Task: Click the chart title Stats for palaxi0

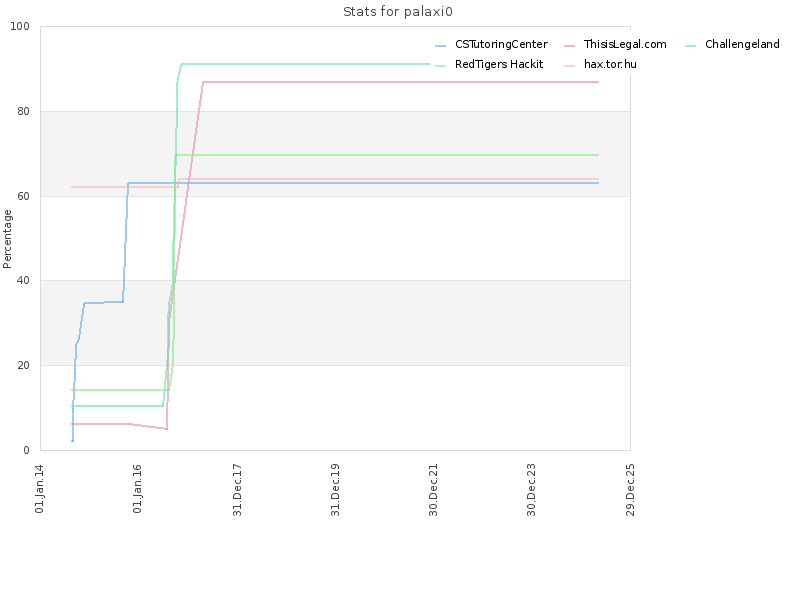Action: point(397,12)
